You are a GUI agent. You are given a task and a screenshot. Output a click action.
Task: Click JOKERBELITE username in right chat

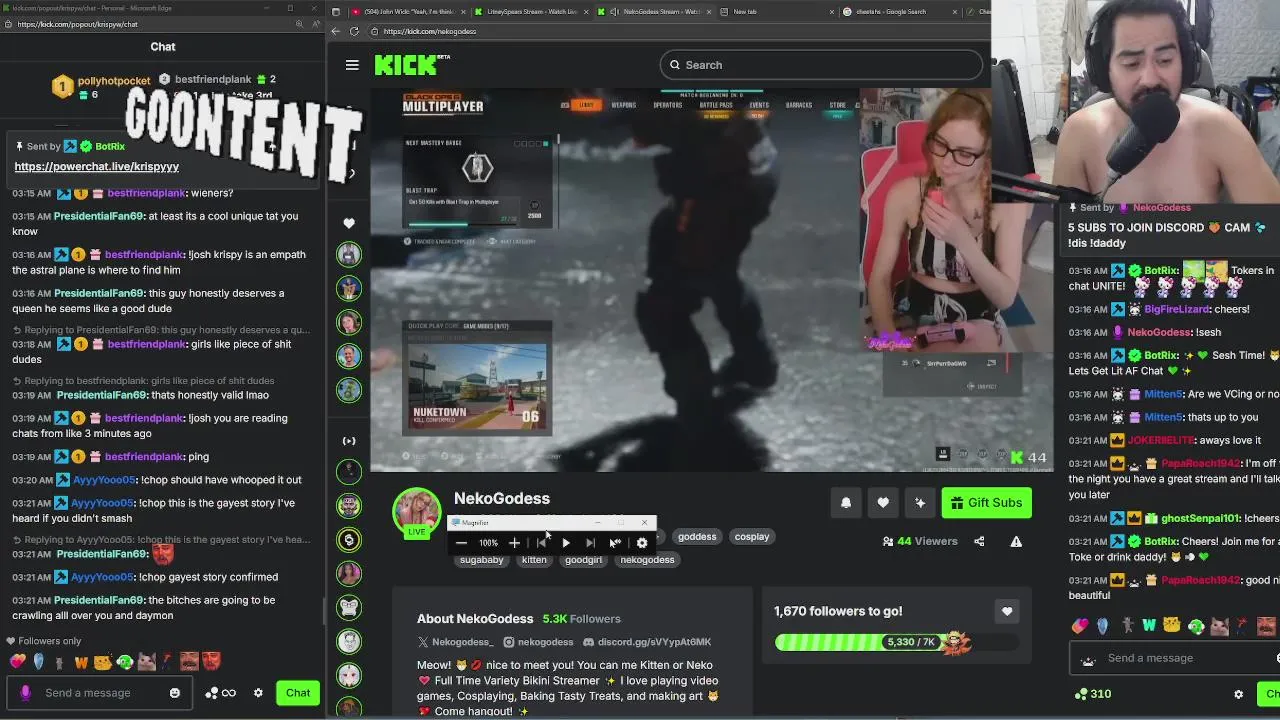coord(1161,440)
